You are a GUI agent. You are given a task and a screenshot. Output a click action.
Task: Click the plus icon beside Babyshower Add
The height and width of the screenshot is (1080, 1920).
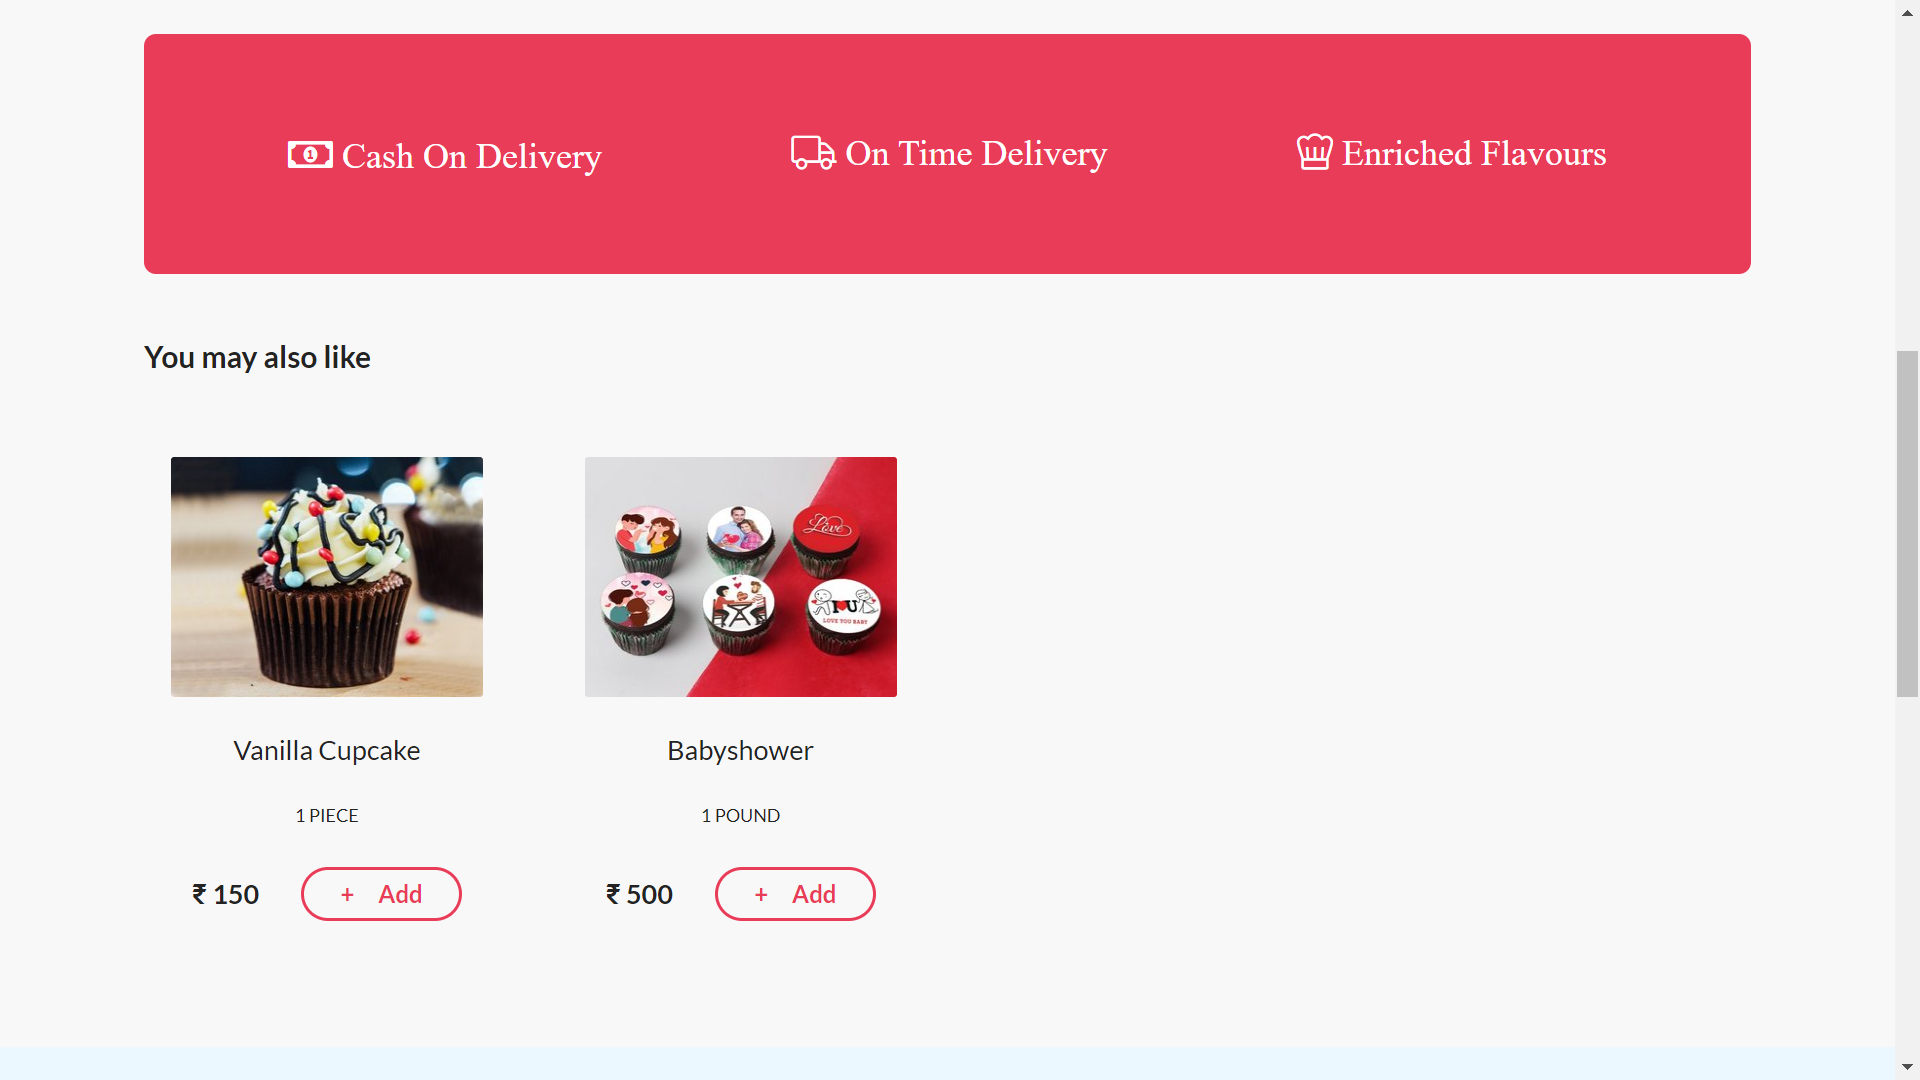point(761,895)
